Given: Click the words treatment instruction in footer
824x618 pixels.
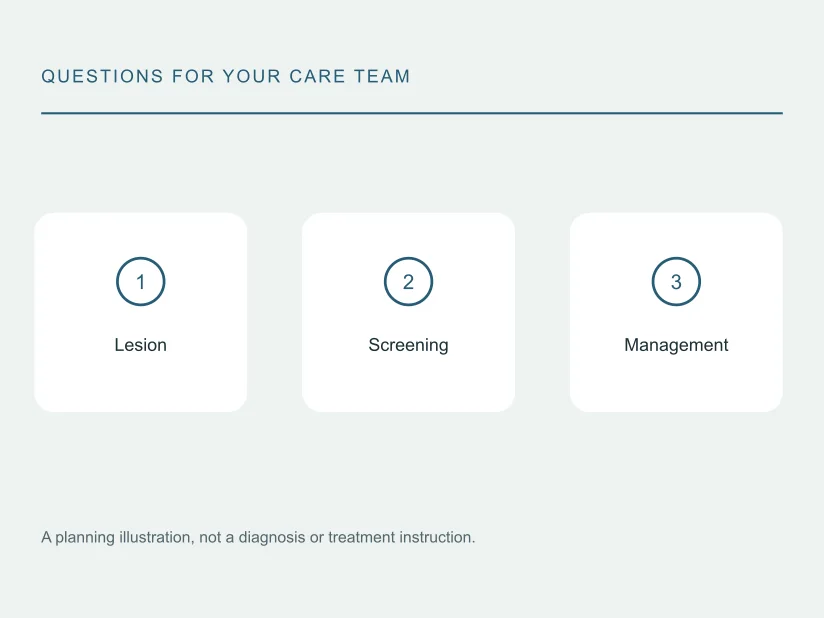Looking at the screenshot, I should tap(401, 538).
